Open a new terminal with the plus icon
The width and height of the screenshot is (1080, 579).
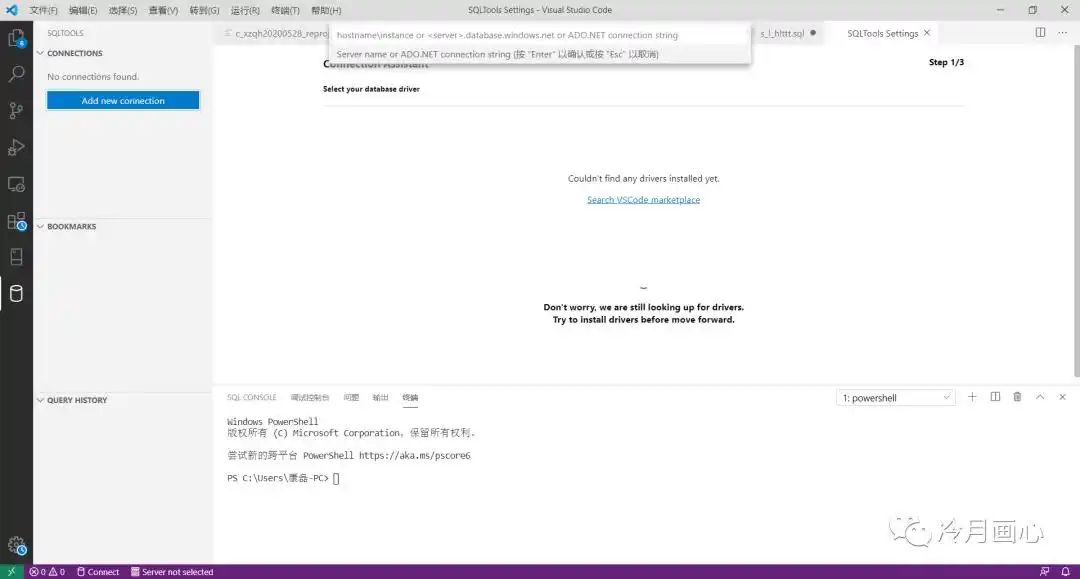click(x=972, y=397)
